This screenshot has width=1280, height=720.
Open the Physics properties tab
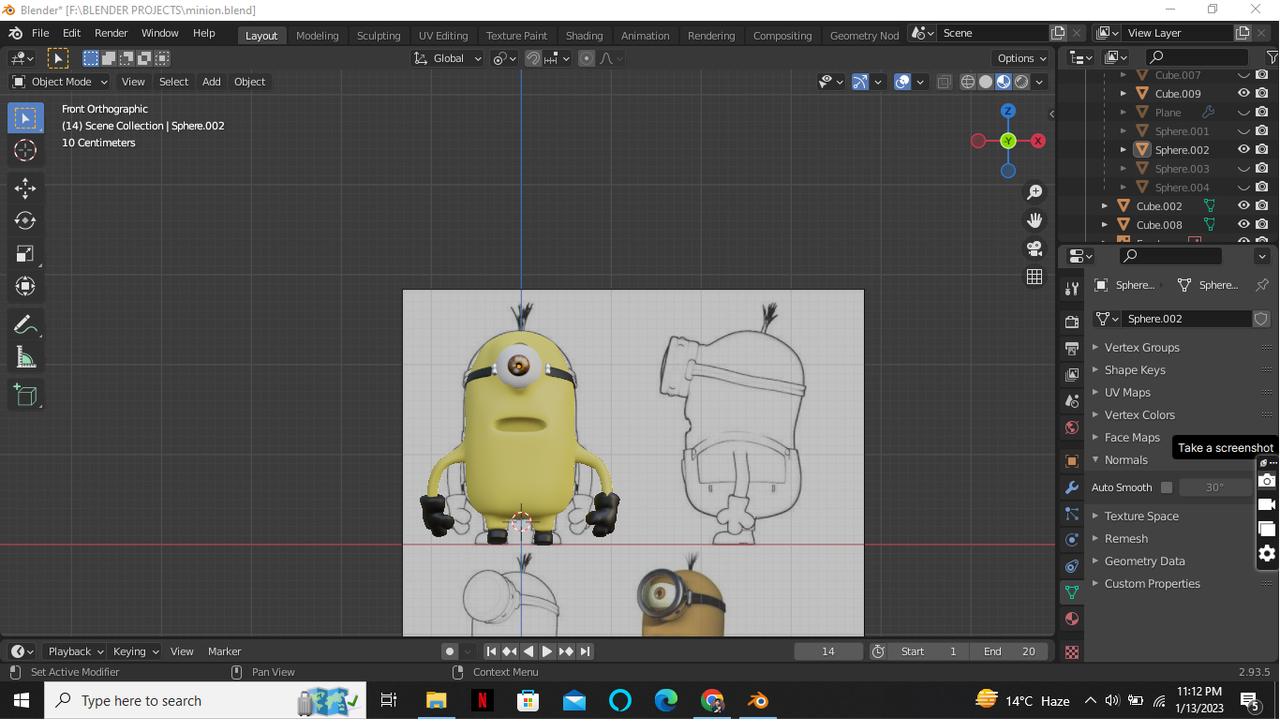tap(1072, 540)
